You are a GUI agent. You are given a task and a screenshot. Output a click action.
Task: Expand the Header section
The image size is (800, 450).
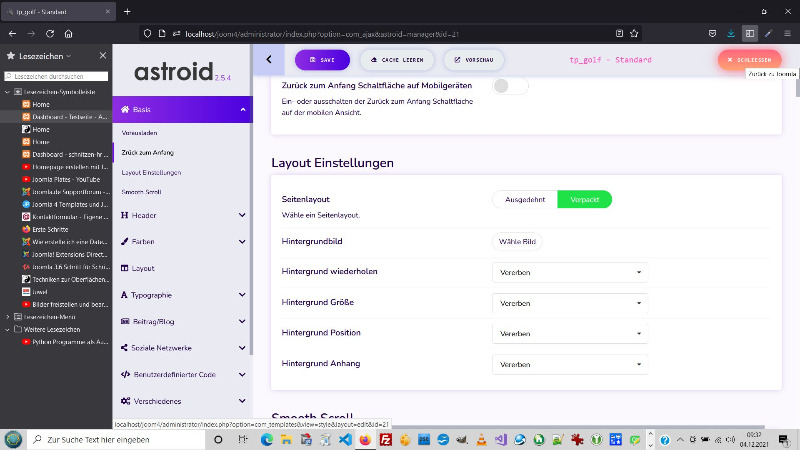tap(183, 215)
